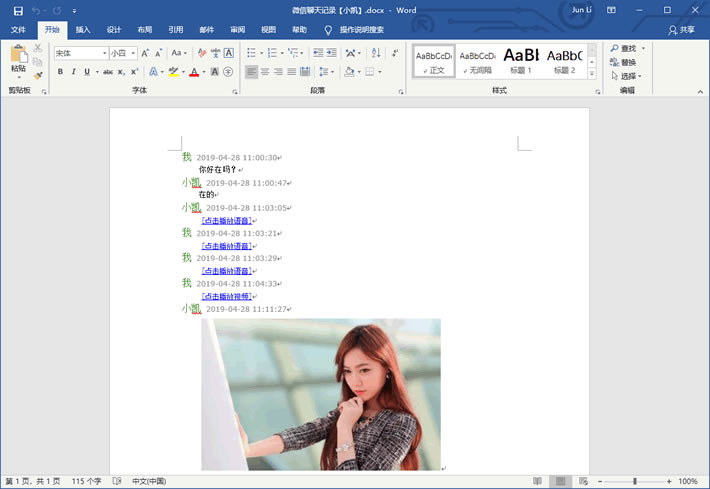
Task: Click the clear formatting eraser icon
Action: point(202,53)
